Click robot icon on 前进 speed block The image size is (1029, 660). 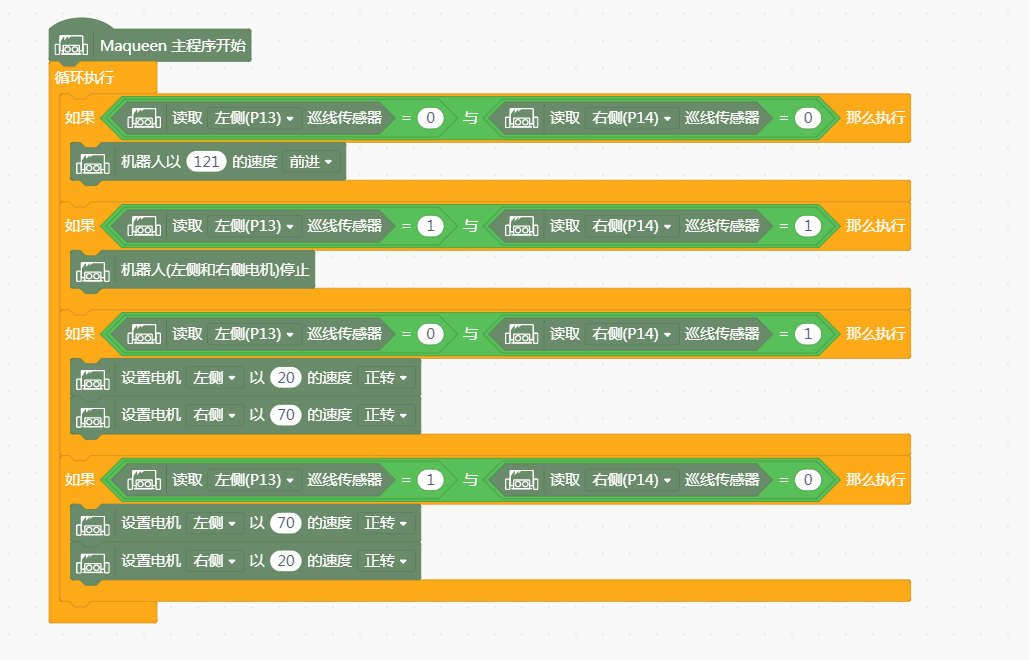tap(93, 163)
